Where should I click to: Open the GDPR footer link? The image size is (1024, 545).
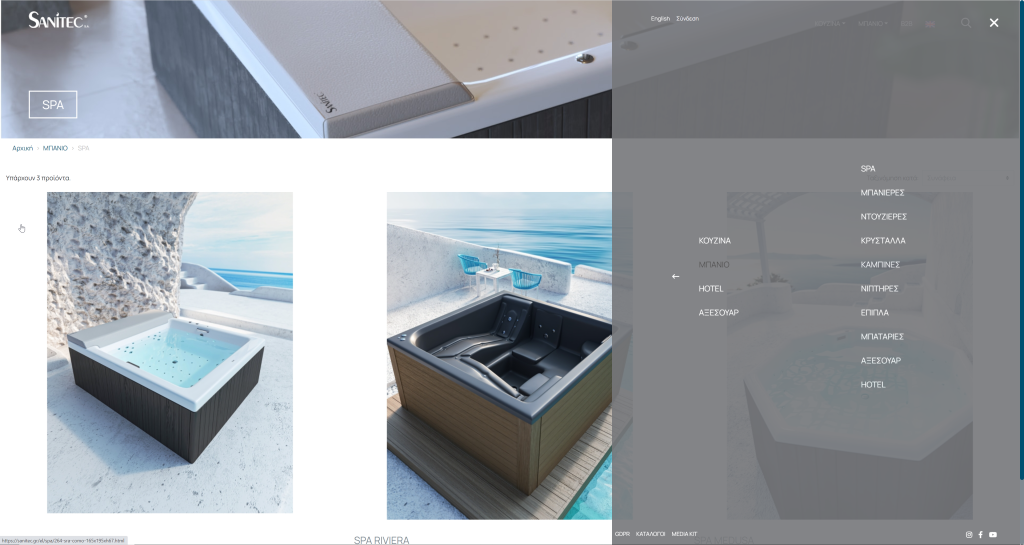tap(622, 534)
